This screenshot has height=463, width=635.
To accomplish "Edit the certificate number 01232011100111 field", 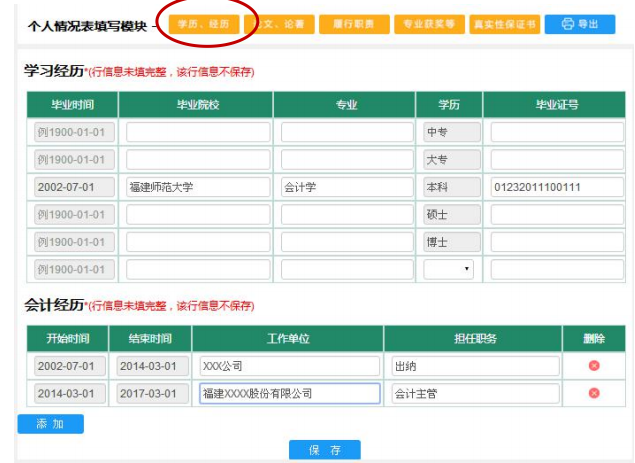I will 557,187.
